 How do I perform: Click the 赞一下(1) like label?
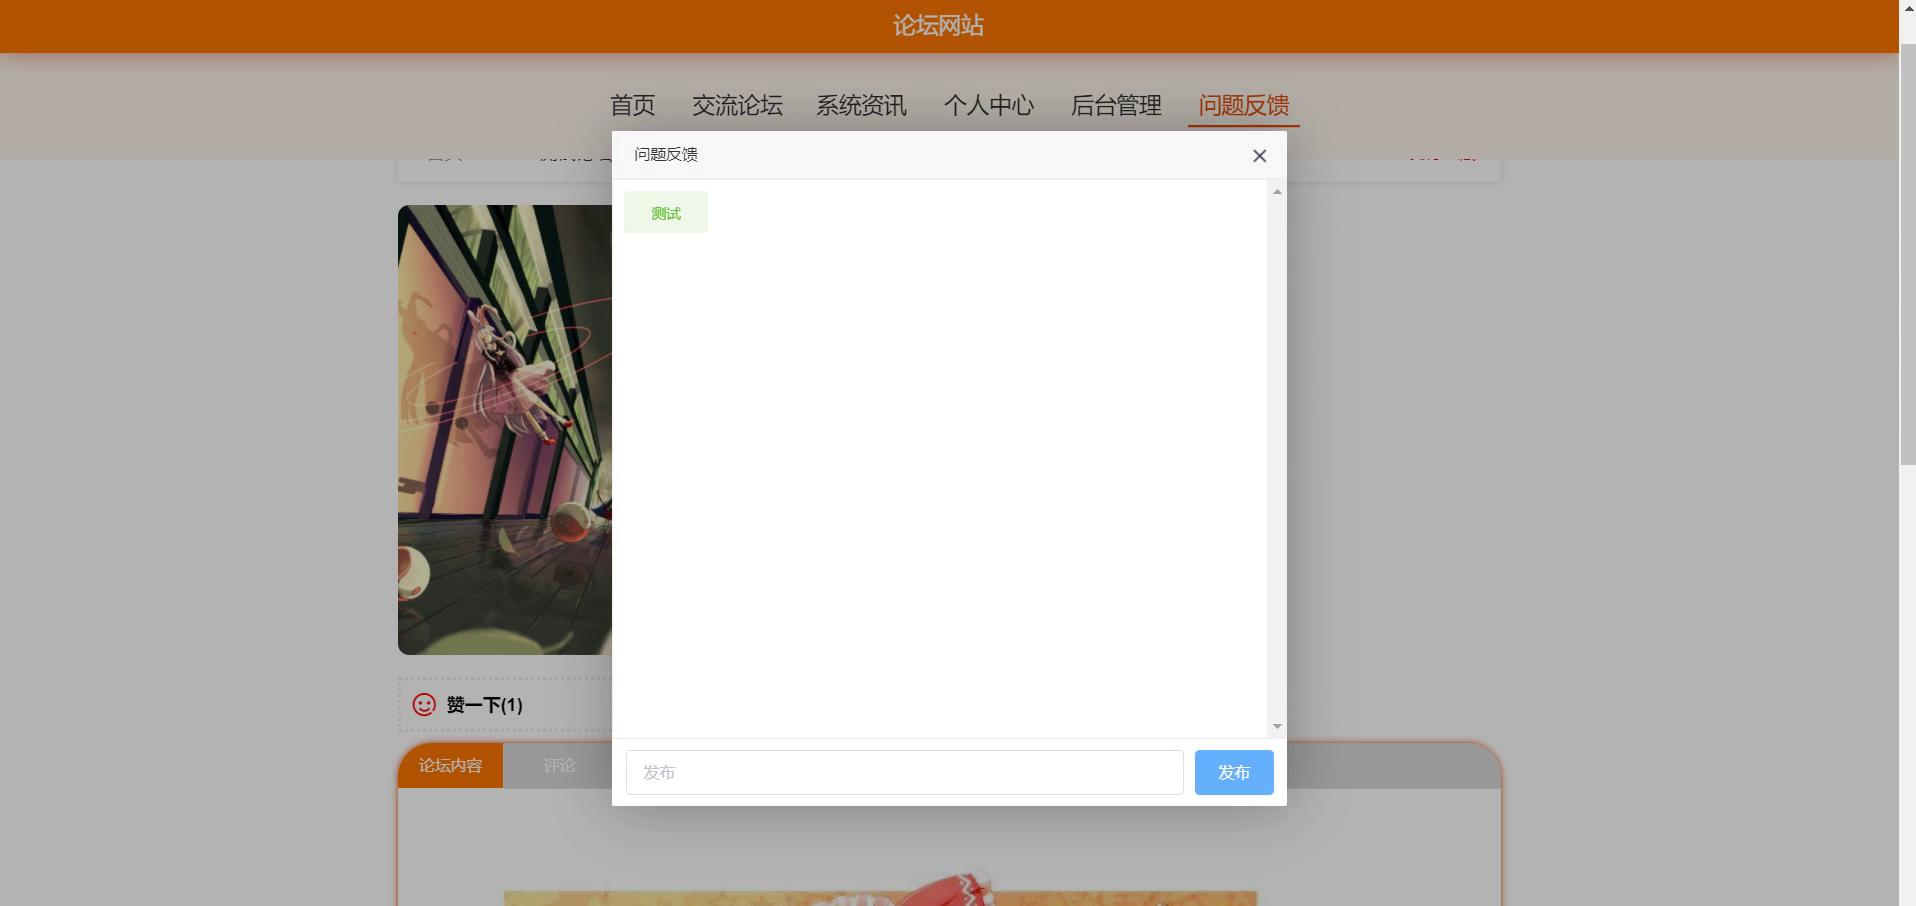485,705
